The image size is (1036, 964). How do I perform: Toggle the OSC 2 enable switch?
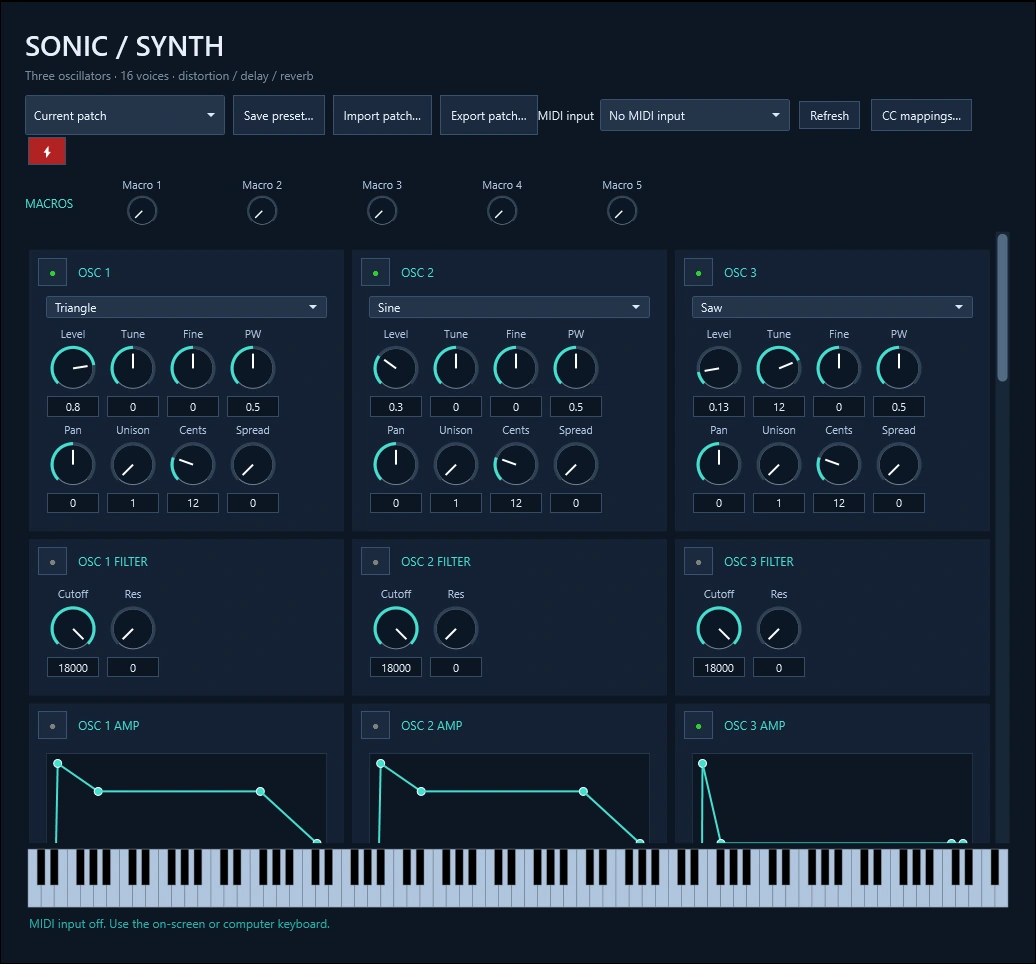(375, 272)
